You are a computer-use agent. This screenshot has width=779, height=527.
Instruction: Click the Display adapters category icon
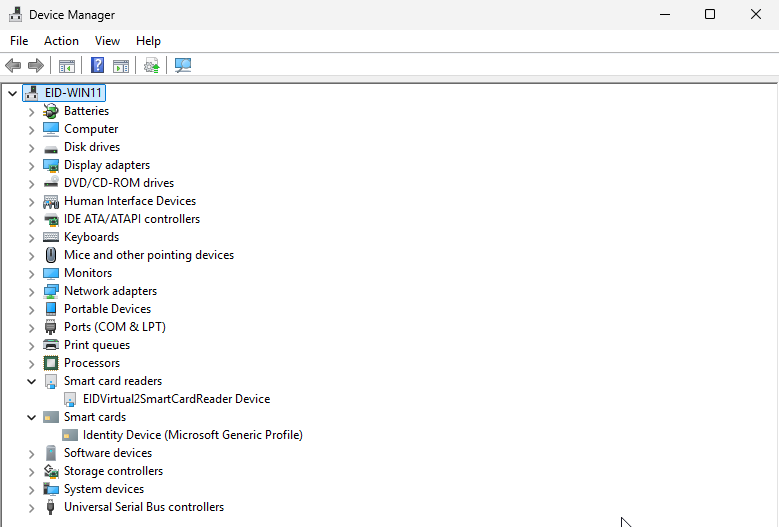point(51,165)
